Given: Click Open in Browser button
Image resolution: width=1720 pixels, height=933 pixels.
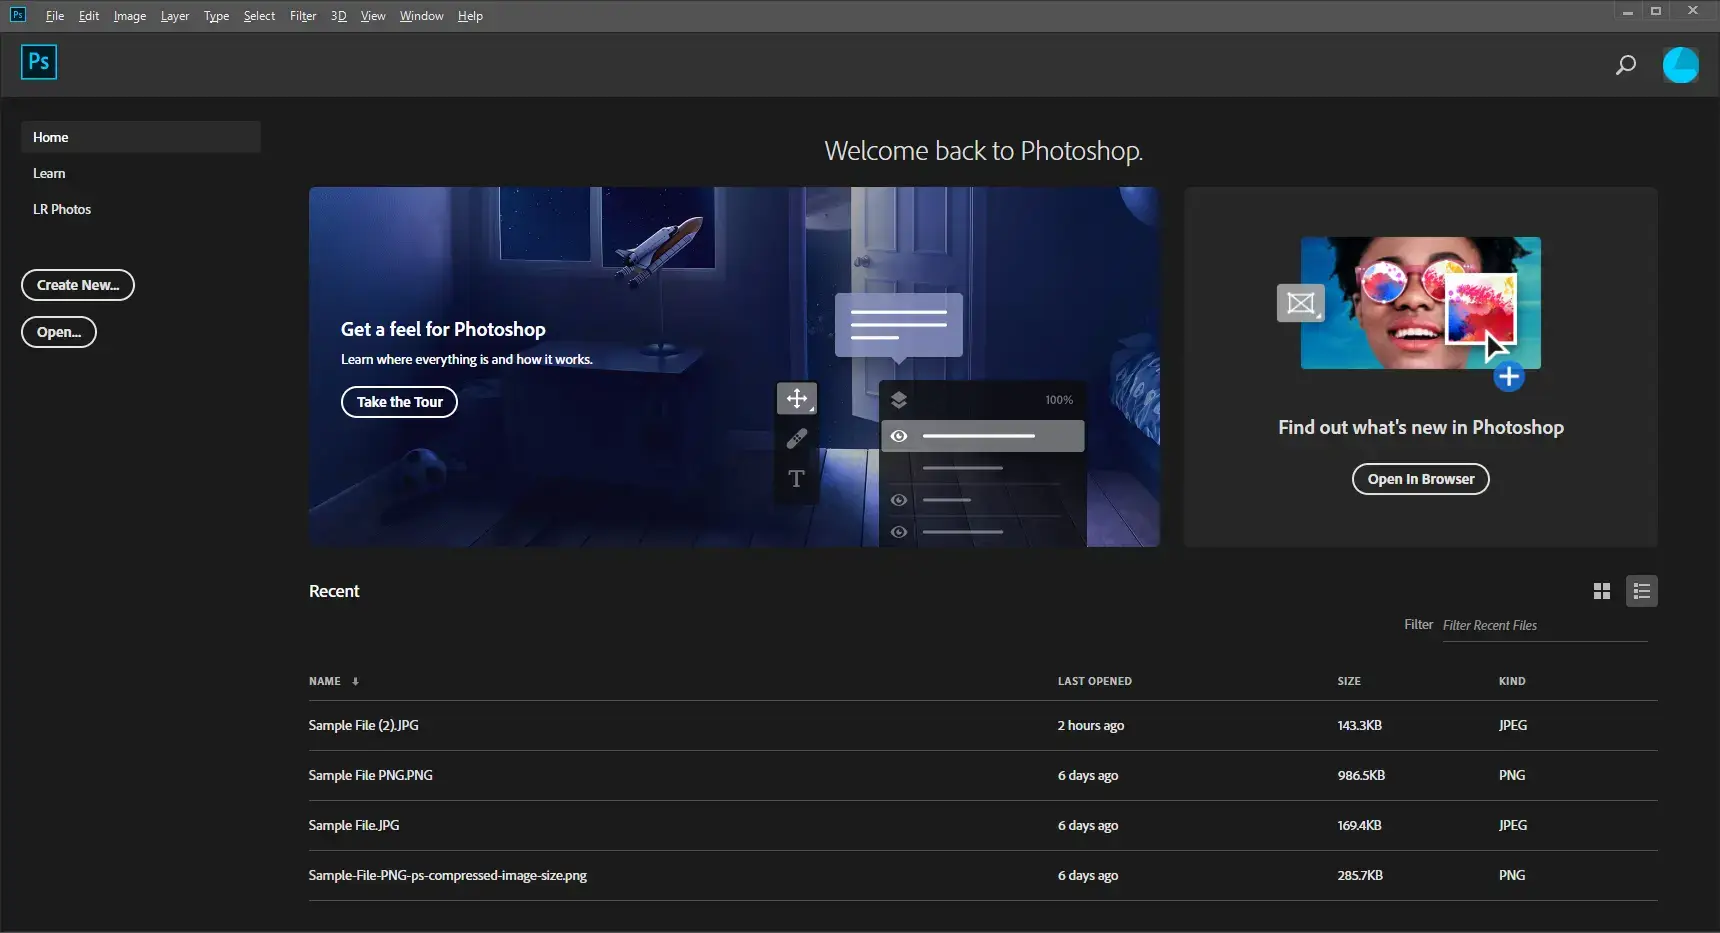Looking at the screenshot, I should (x=1421, y=479).
